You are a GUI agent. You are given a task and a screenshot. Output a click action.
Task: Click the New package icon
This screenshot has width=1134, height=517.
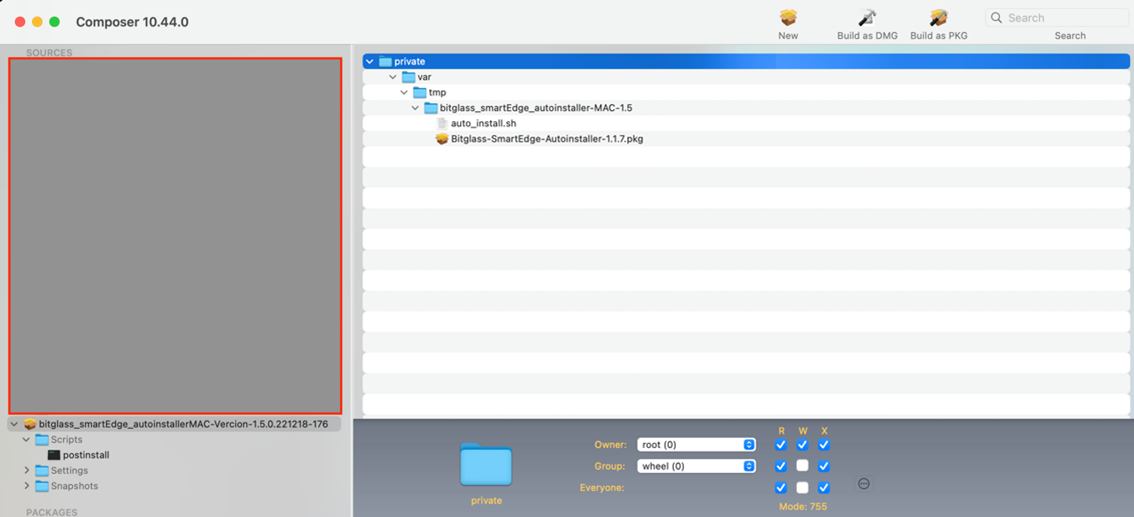(x=788, y=18)
